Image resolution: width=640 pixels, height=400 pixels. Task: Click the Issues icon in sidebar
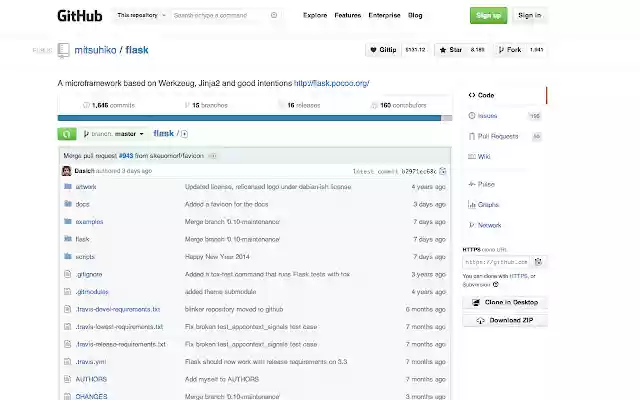pos(472,116)
